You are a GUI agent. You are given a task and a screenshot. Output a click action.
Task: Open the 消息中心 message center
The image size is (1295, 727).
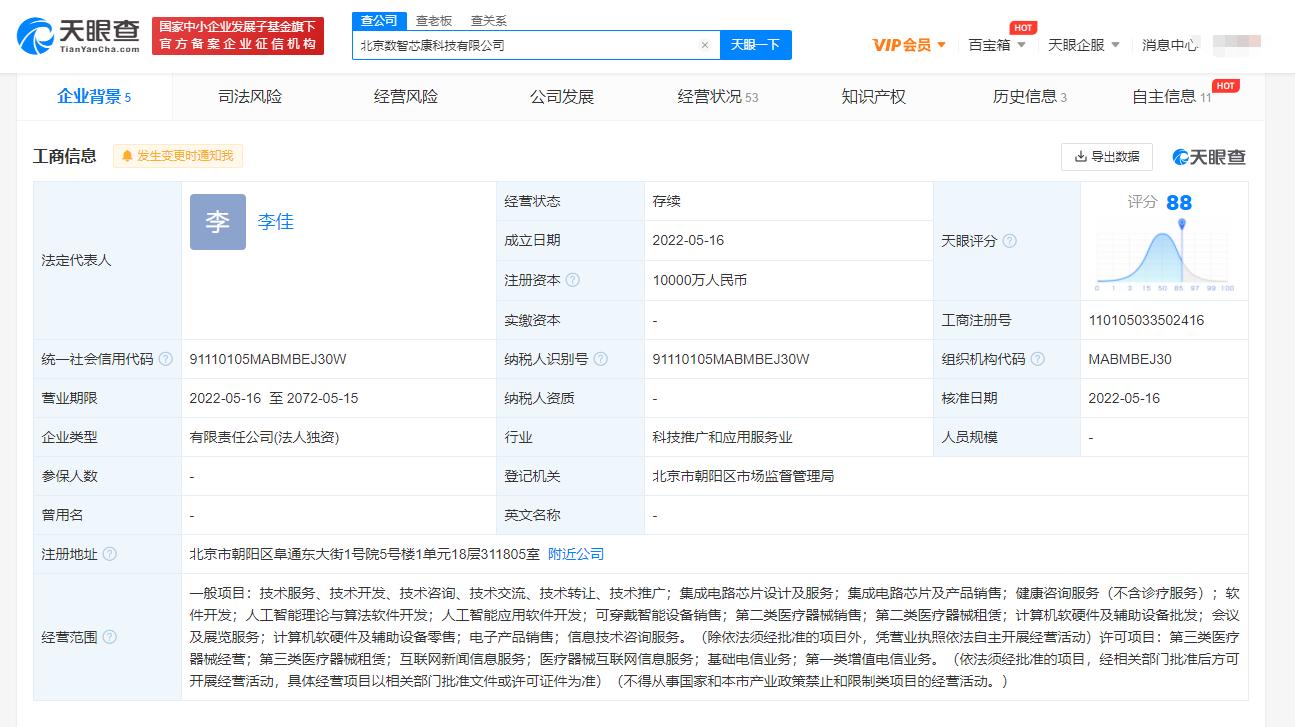click(x=1170, y=45)
